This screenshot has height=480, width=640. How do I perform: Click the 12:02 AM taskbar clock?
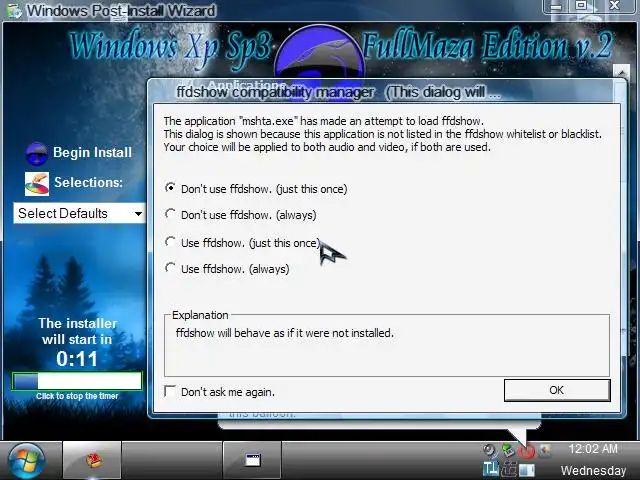[593, 449]
